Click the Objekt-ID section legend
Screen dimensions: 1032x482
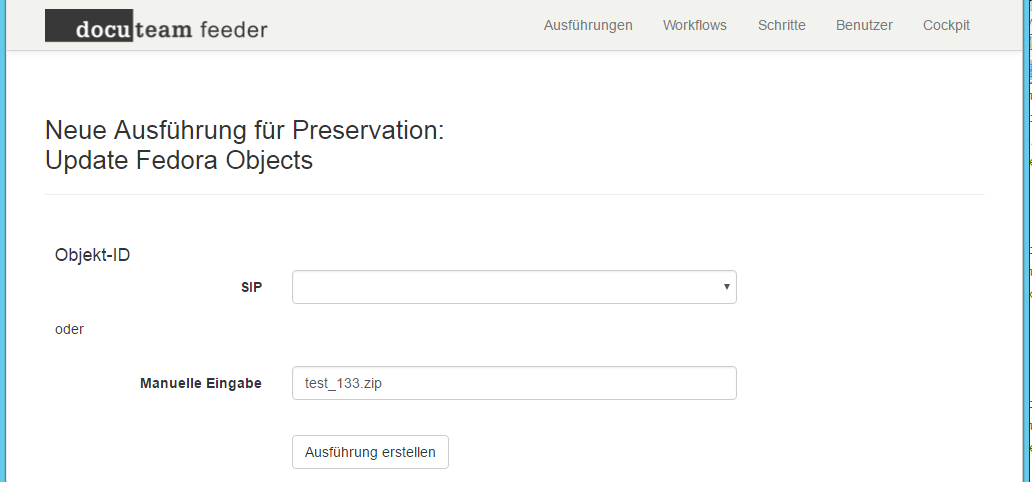click(x=92, y=255)
